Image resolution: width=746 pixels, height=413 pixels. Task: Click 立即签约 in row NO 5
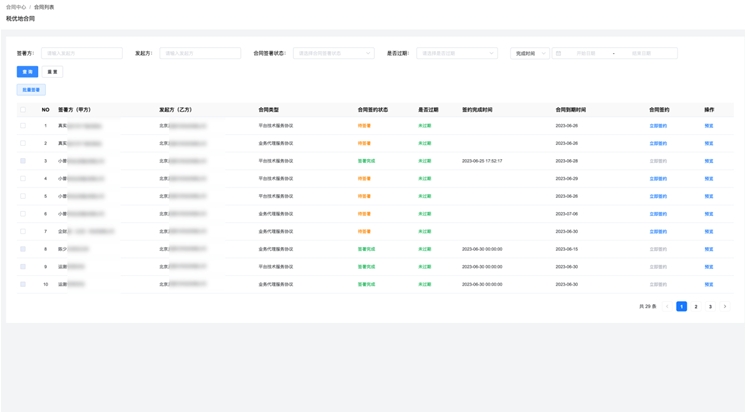pos(658,197)
